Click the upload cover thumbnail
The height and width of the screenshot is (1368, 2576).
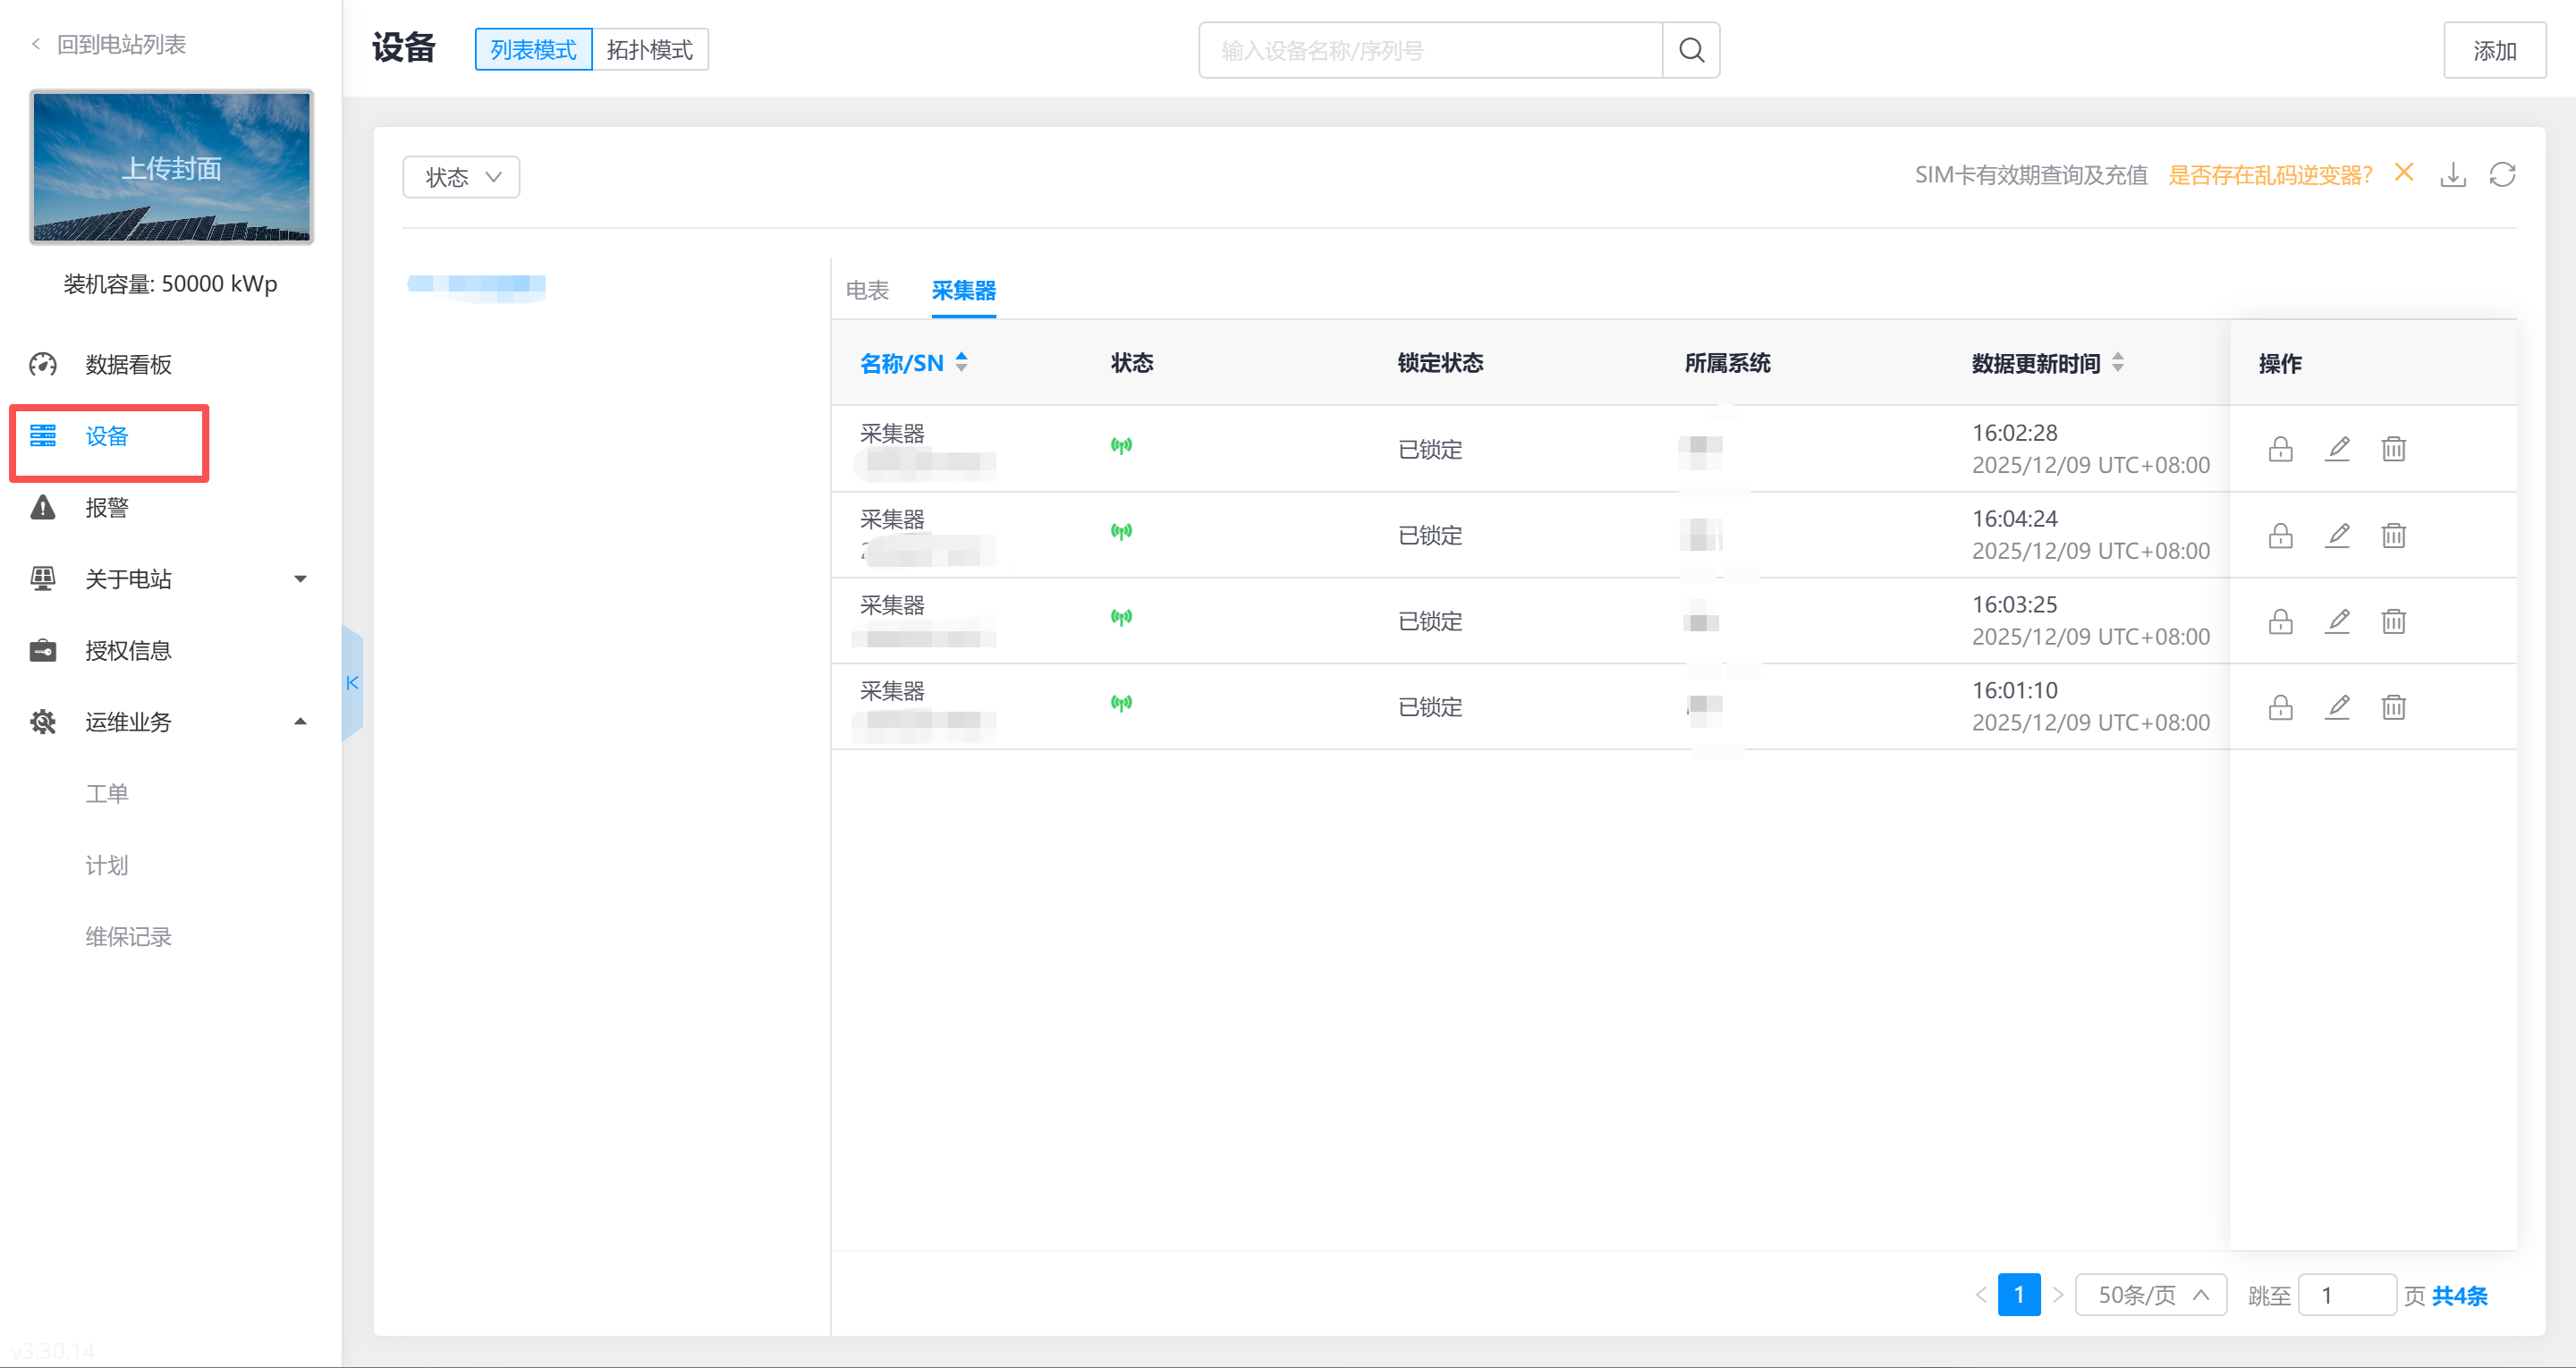(171, 167)
